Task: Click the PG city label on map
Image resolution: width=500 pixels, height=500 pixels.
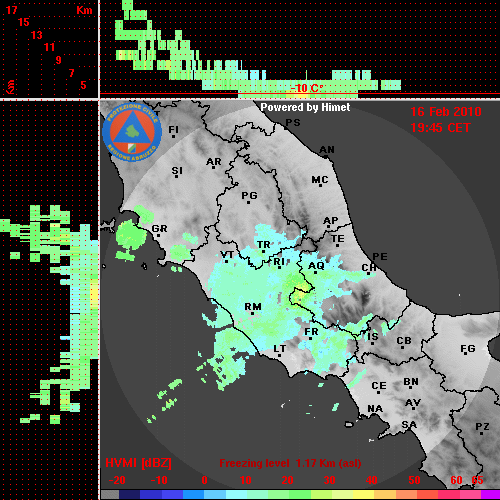Action: coord(249,195)
